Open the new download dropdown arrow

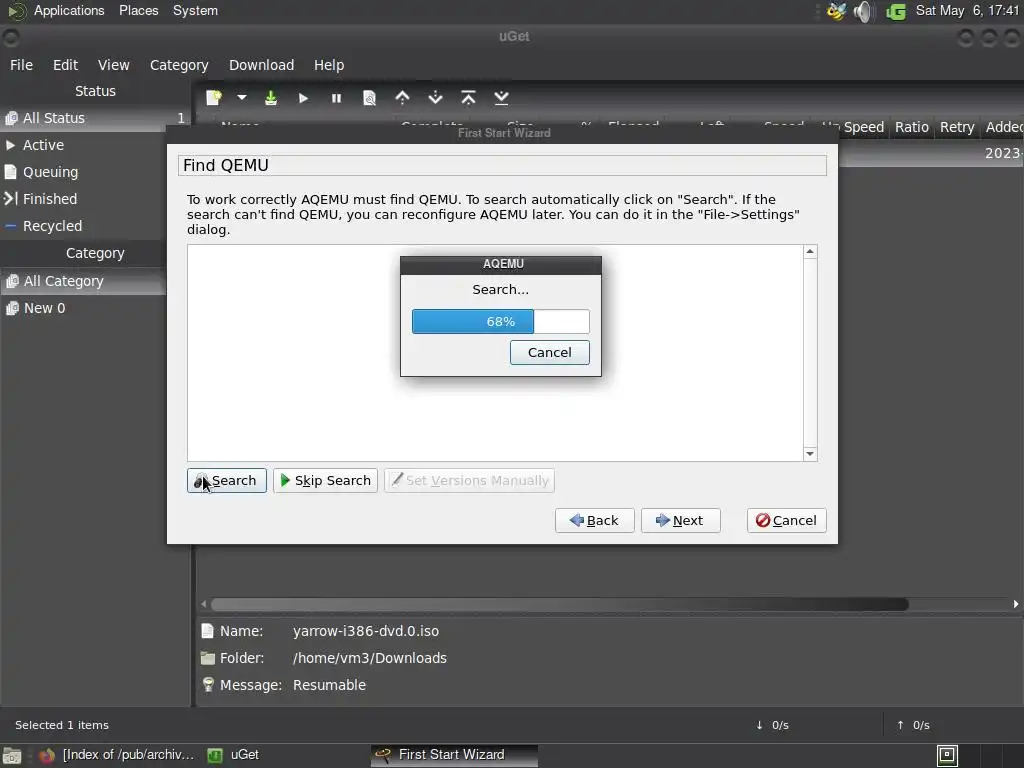[x=242, y=98]
